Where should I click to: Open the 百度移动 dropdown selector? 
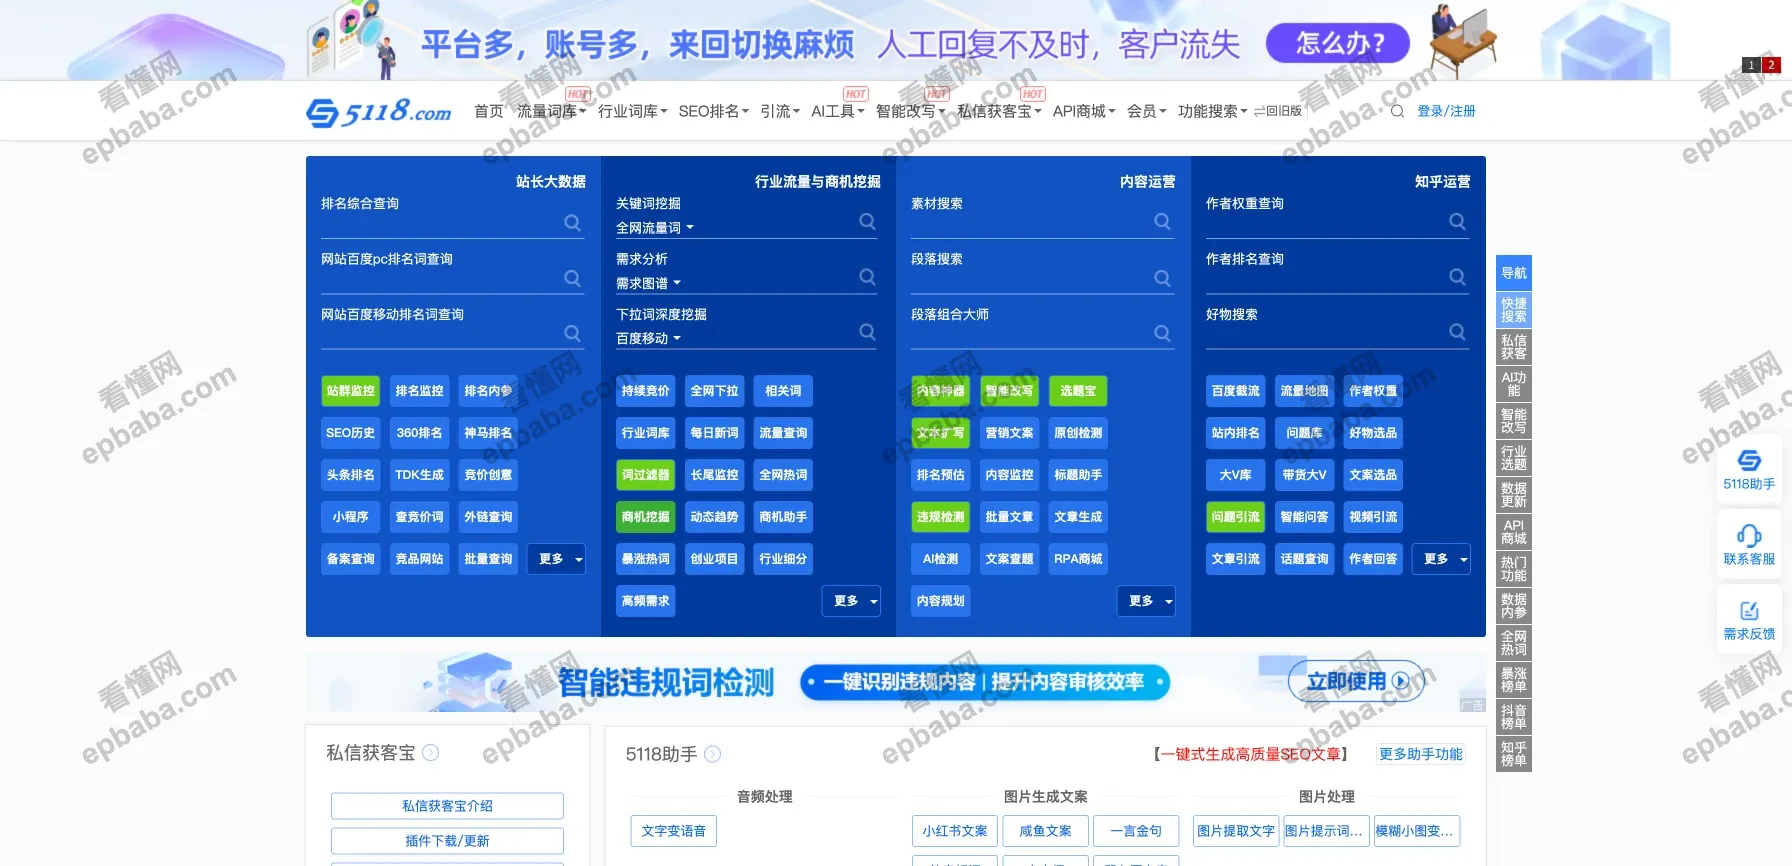(648, 339)
